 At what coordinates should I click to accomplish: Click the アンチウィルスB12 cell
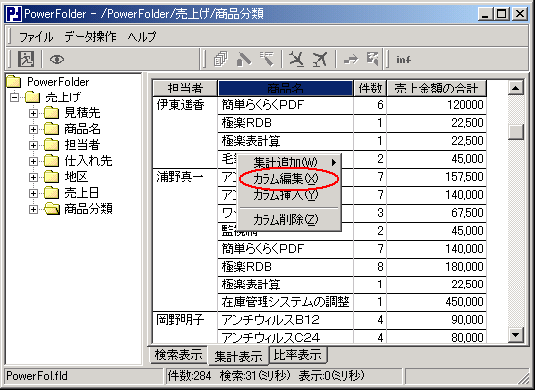tap(286, 320)
